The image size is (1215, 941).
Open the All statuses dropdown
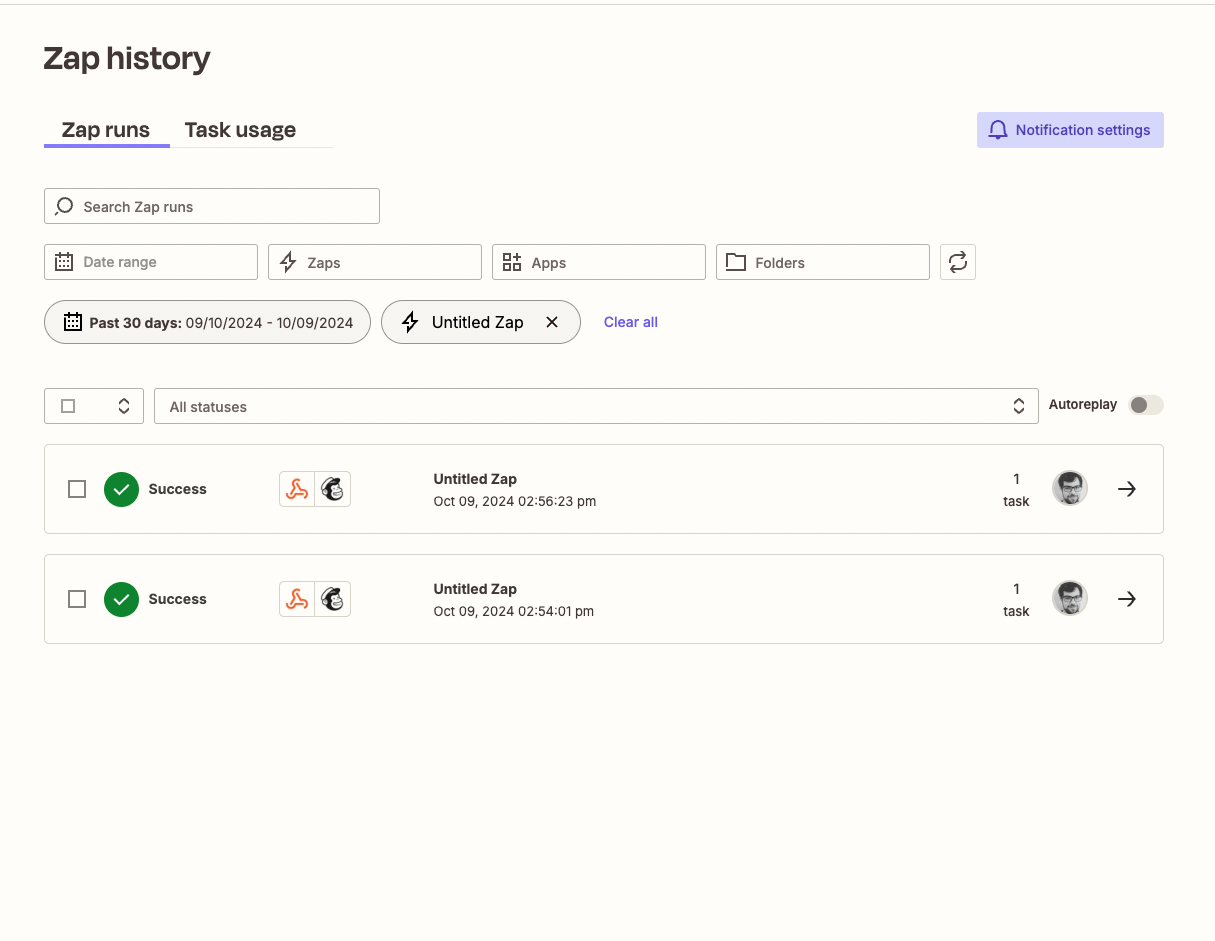coord(597,406)
